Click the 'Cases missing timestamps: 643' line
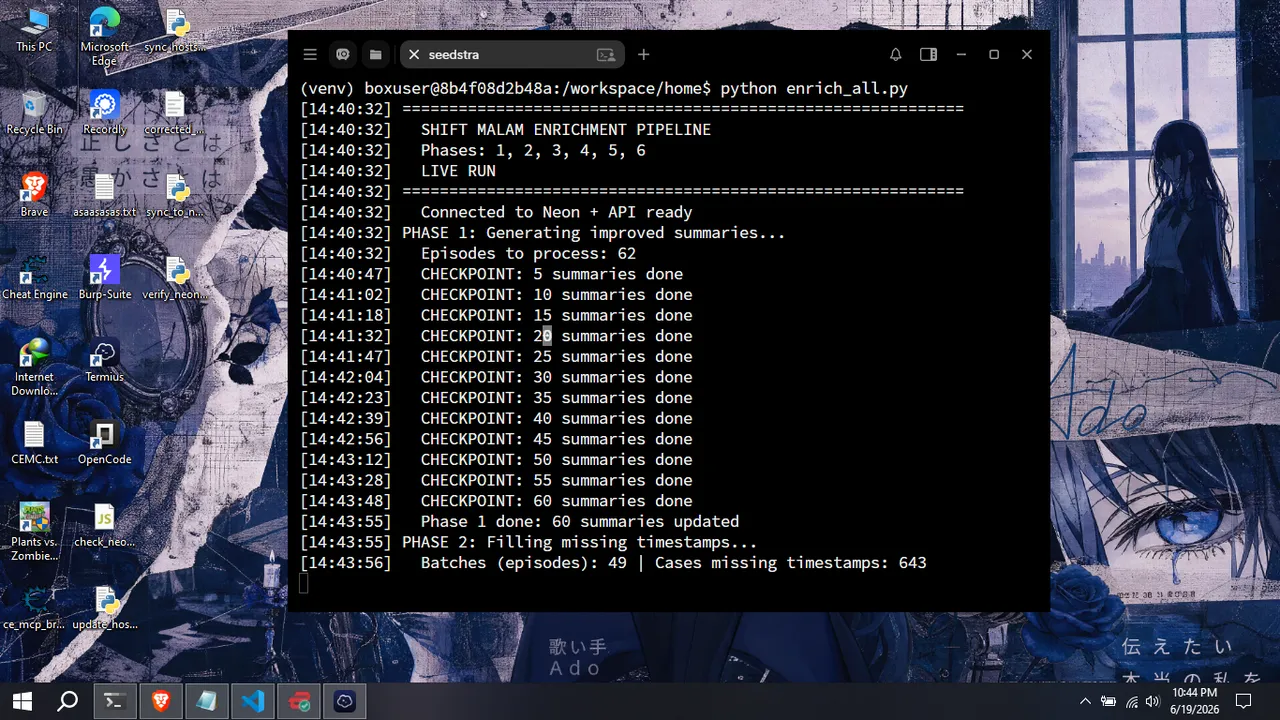Viewport: 1280px width, 720px height. pyautogui.click(x=791, y=563)
